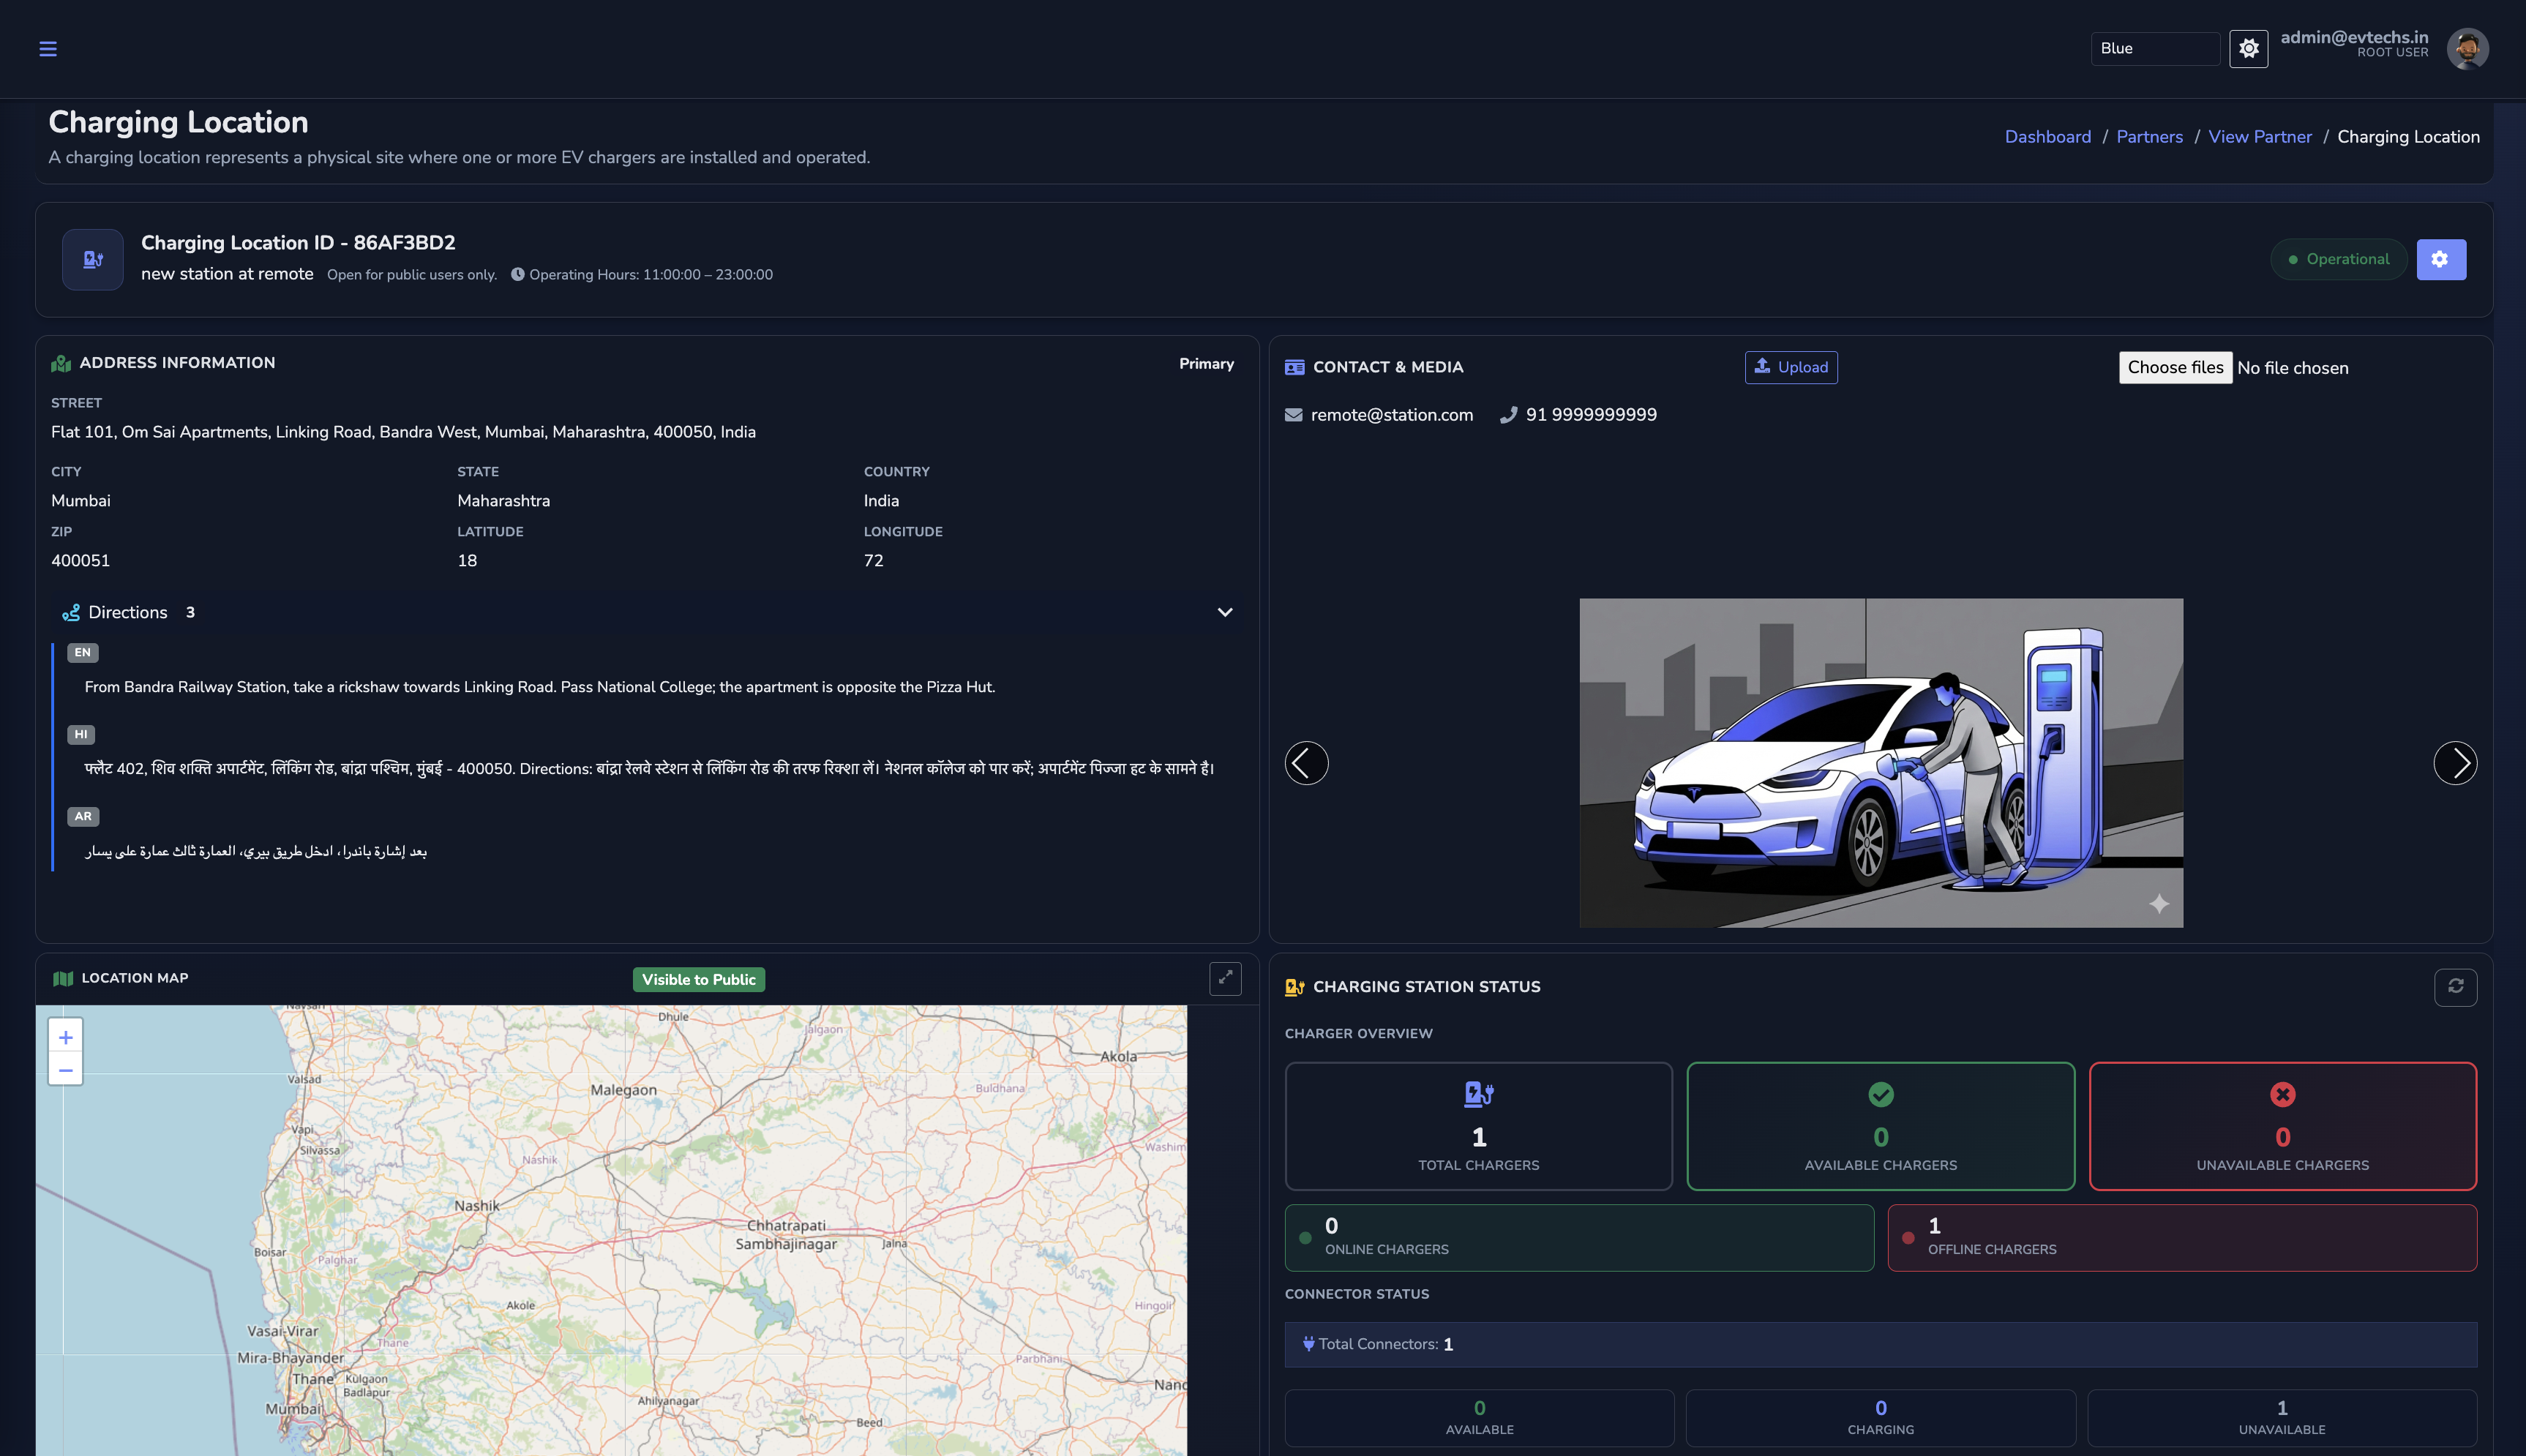The width and height of the screenshot is (2526, 1456).
Task: Open the hamburger sidebar menu
Action: pyautogui.click(x=48, y=49)
